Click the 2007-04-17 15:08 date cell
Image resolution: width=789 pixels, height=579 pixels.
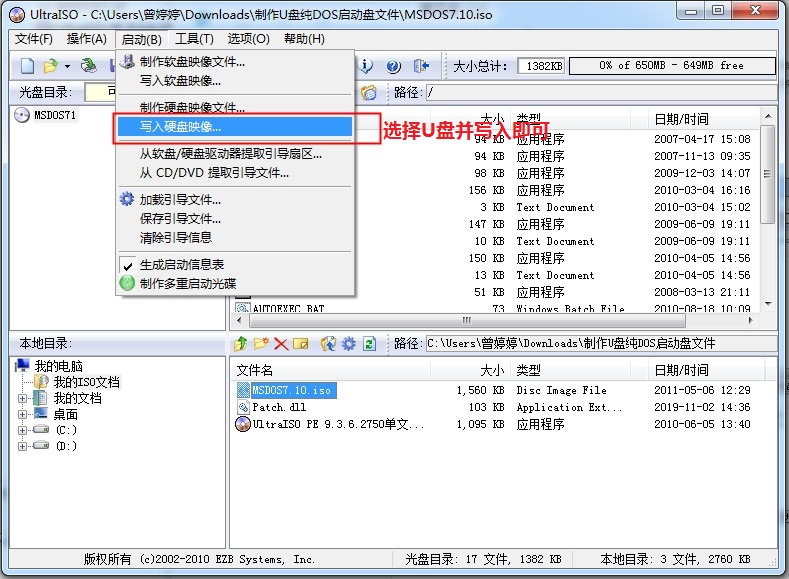(702, 139)
